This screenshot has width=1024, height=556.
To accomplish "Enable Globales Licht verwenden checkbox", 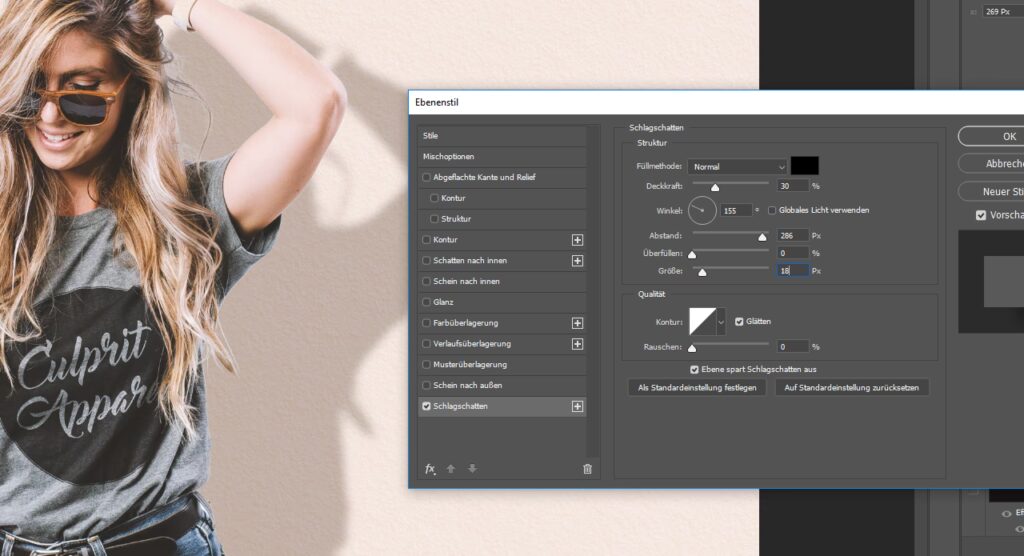I will [x=772, y=210].
